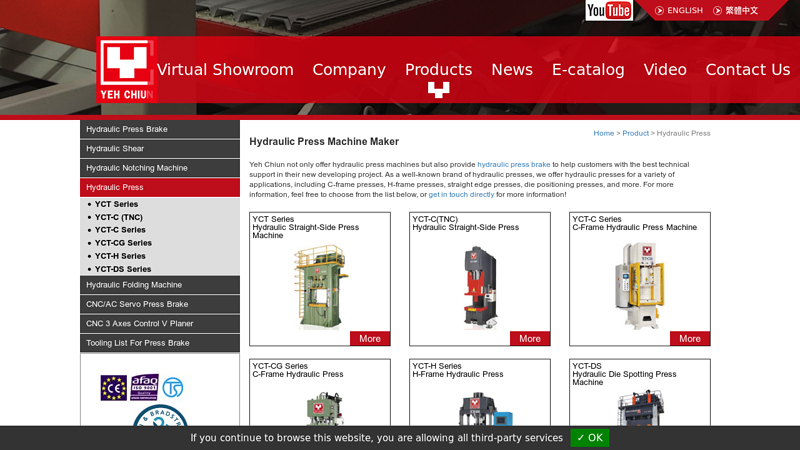This screenshot has height=450, width=800.
Task: Click More on the YCT-C(TNC) card
Action: tap(530, 339)
